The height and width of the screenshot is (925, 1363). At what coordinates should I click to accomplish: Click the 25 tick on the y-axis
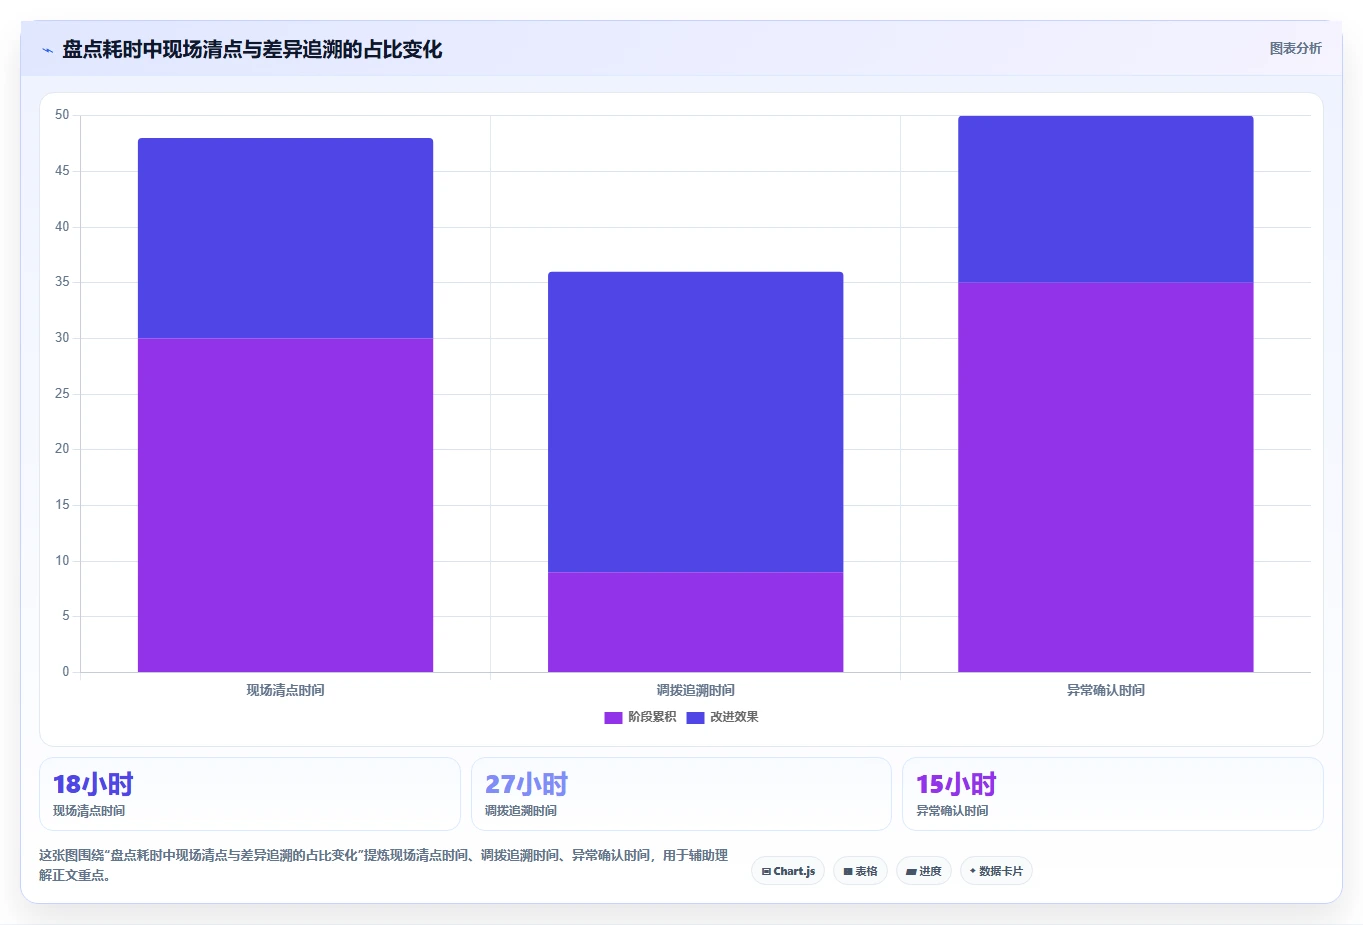tap(62, 394)
